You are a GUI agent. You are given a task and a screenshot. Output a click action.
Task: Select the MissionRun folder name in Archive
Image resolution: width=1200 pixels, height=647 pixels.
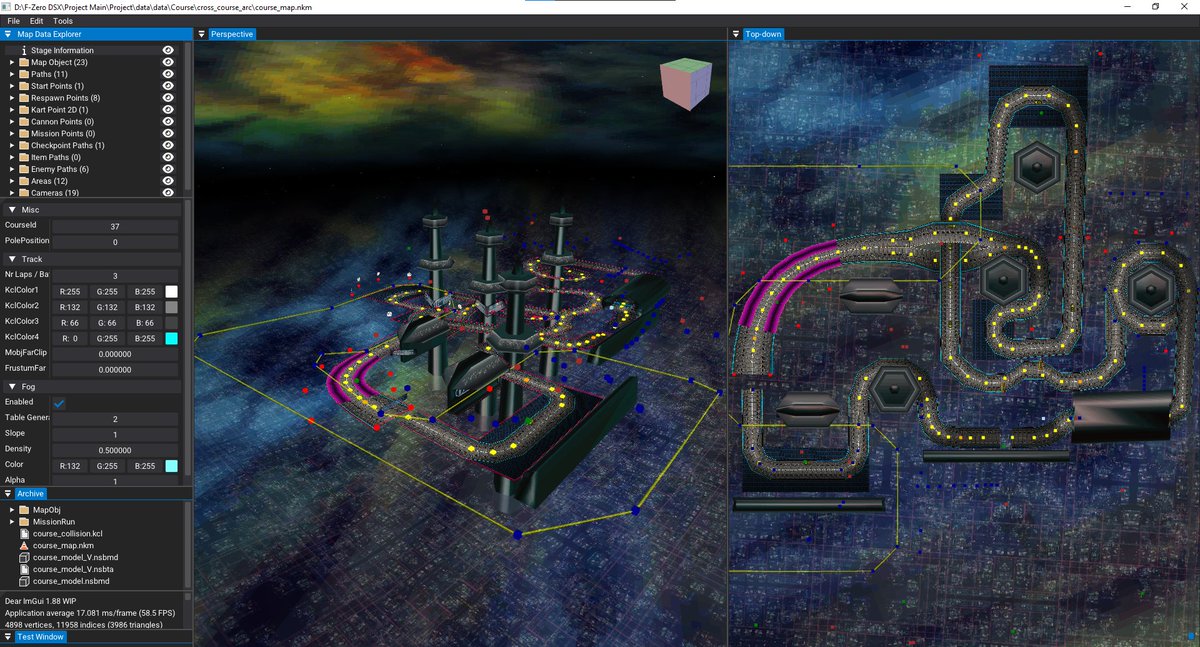coord(54,521)
